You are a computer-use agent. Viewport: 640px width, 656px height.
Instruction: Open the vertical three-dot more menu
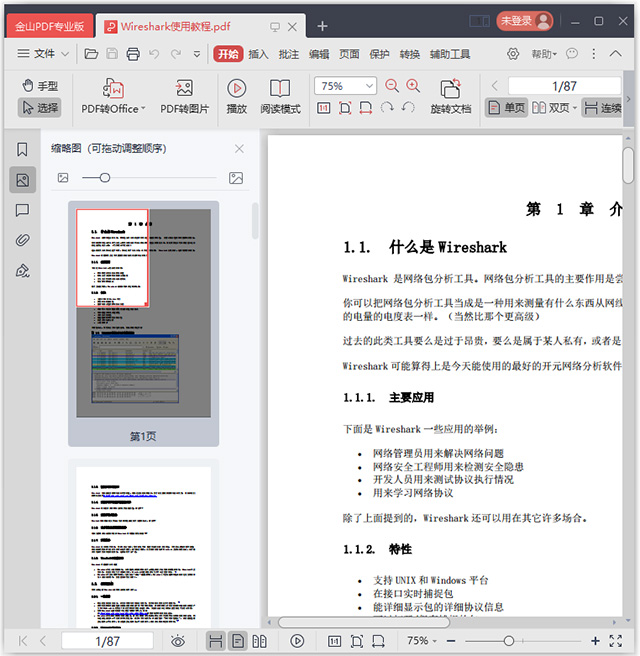point(593,54)
